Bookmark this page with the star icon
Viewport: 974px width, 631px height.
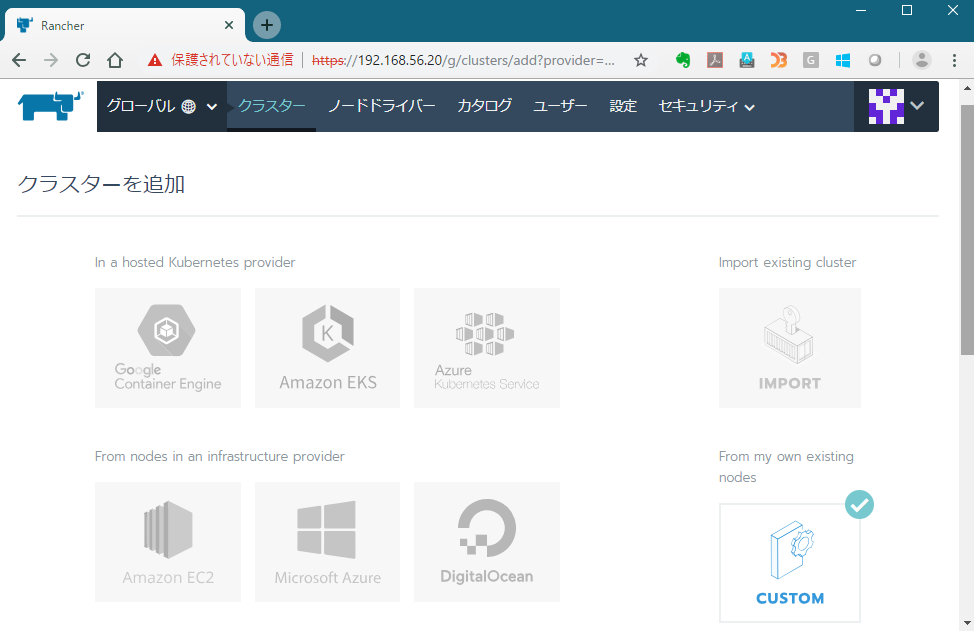click(641, 60)
